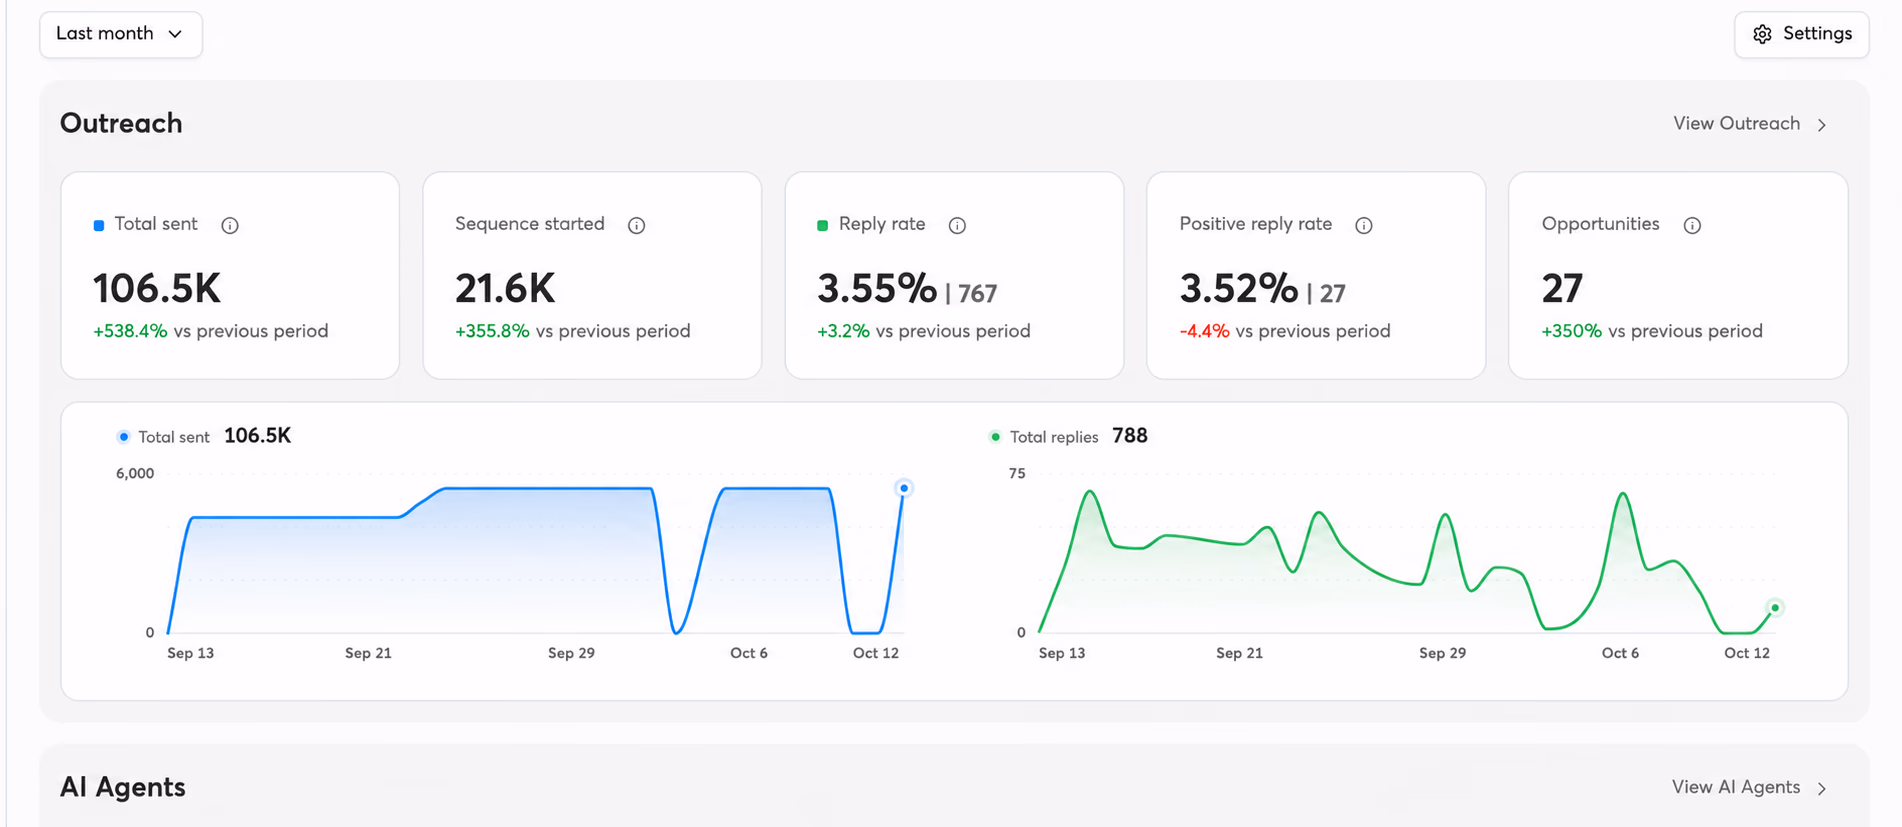Click the Positive reply rate info icon

coord(1364,225)
